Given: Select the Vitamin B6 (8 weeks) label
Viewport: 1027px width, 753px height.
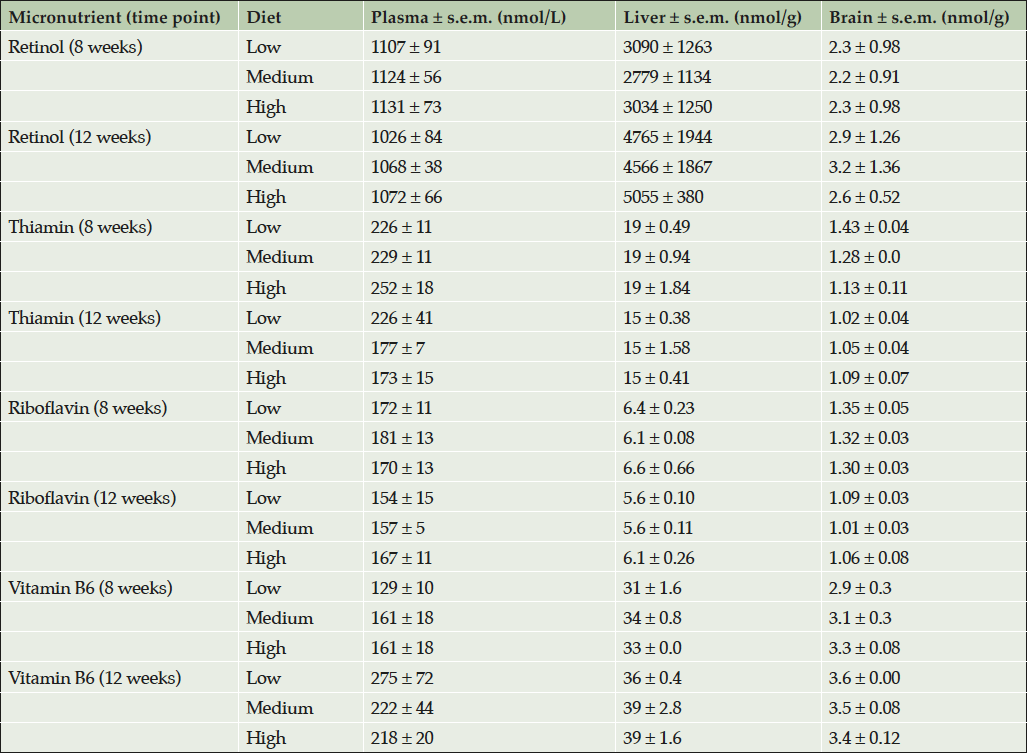Looking at the screenshot, I should [90, 588].
